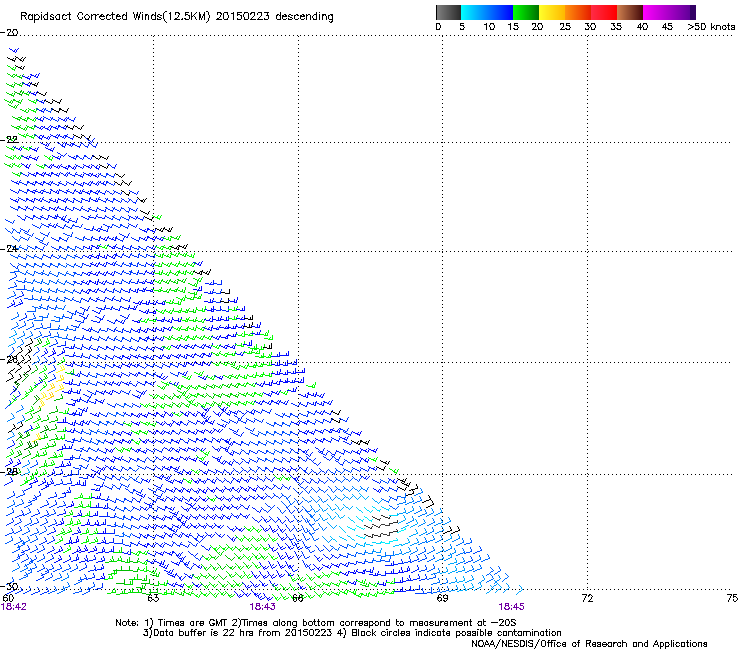Click the '-20' latitude axis label
The image size is (740, 650).
pyautogui.click(x=9, y=32)
